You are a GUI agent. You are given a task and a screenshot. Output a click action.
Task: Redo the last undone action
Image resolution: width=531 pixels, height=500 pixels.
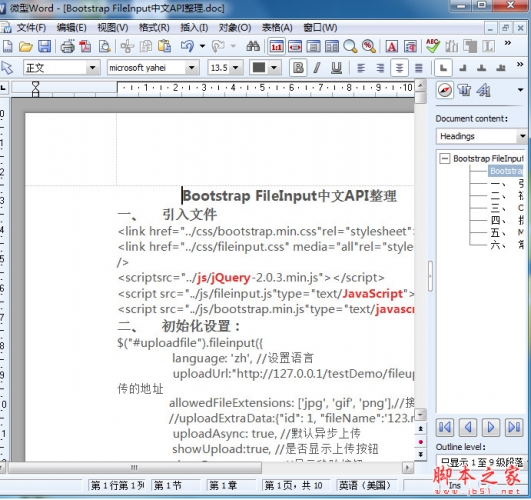[x=218, y=46]
